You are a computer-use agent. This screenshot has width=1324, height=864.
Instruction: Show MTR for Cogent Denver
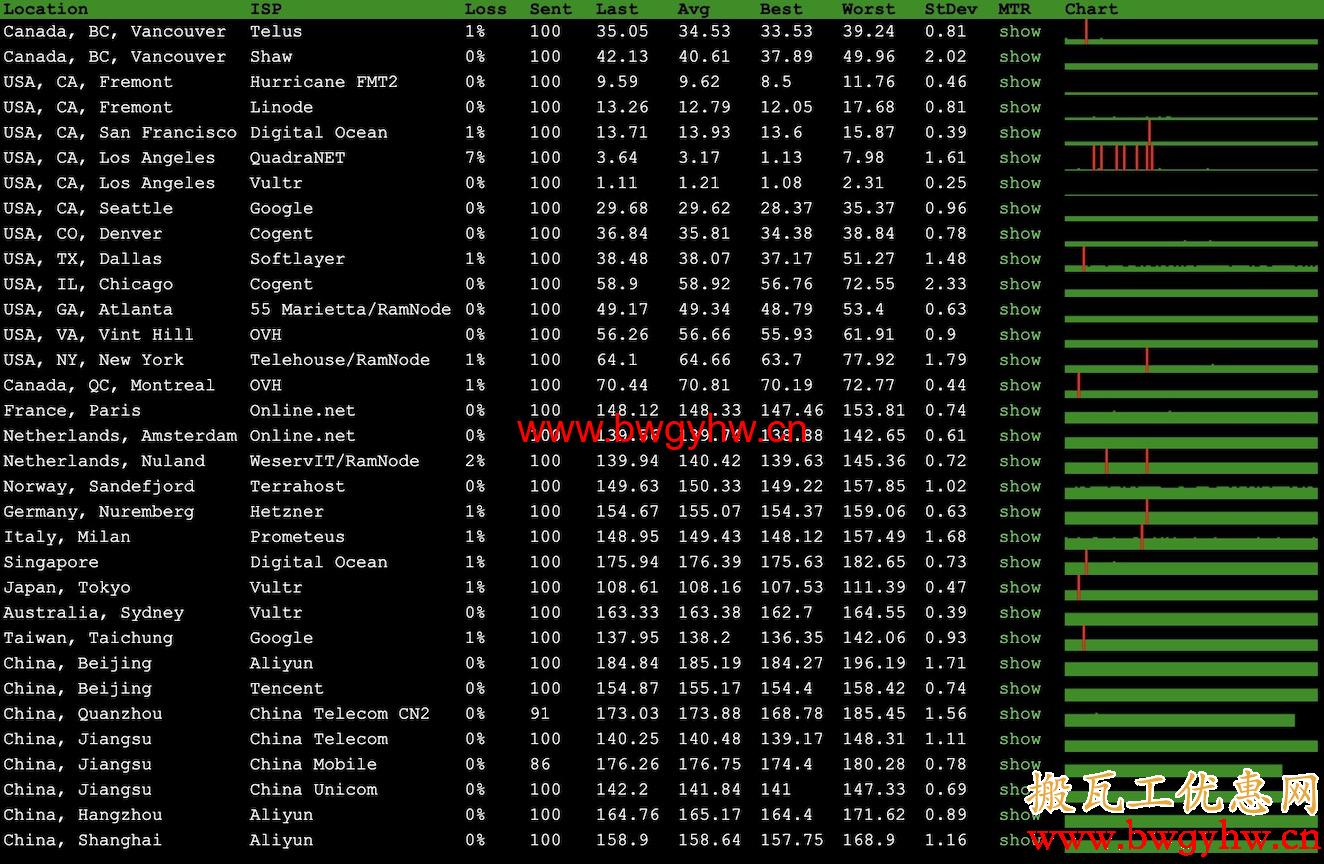pos(1020,233)
